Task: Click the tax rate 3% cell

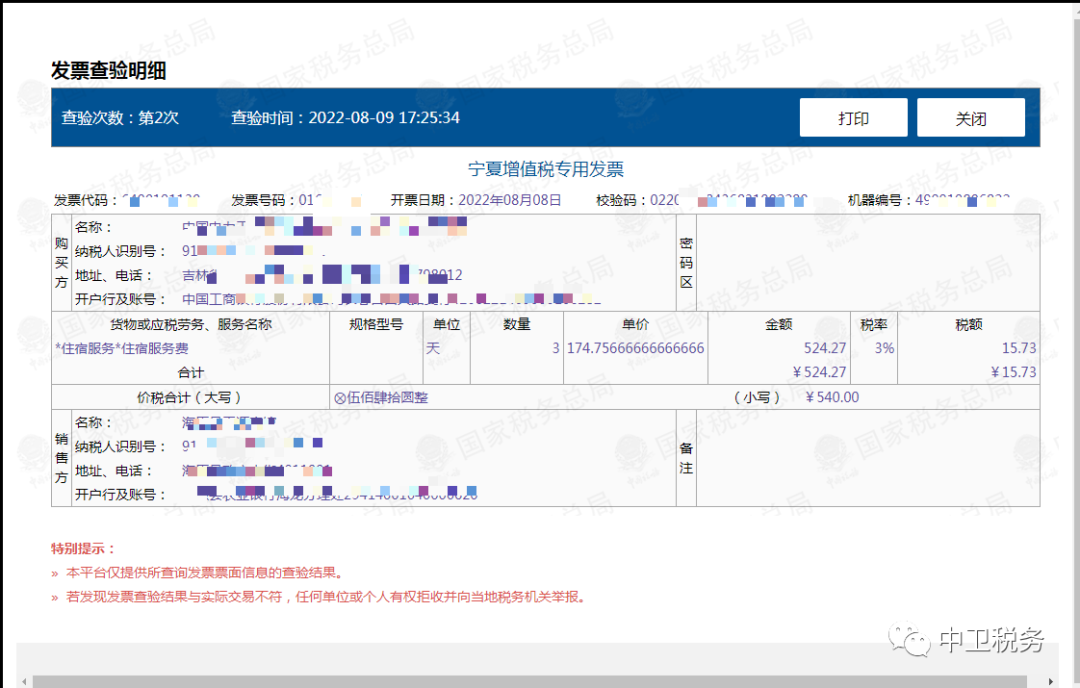Action: (884, 348)
